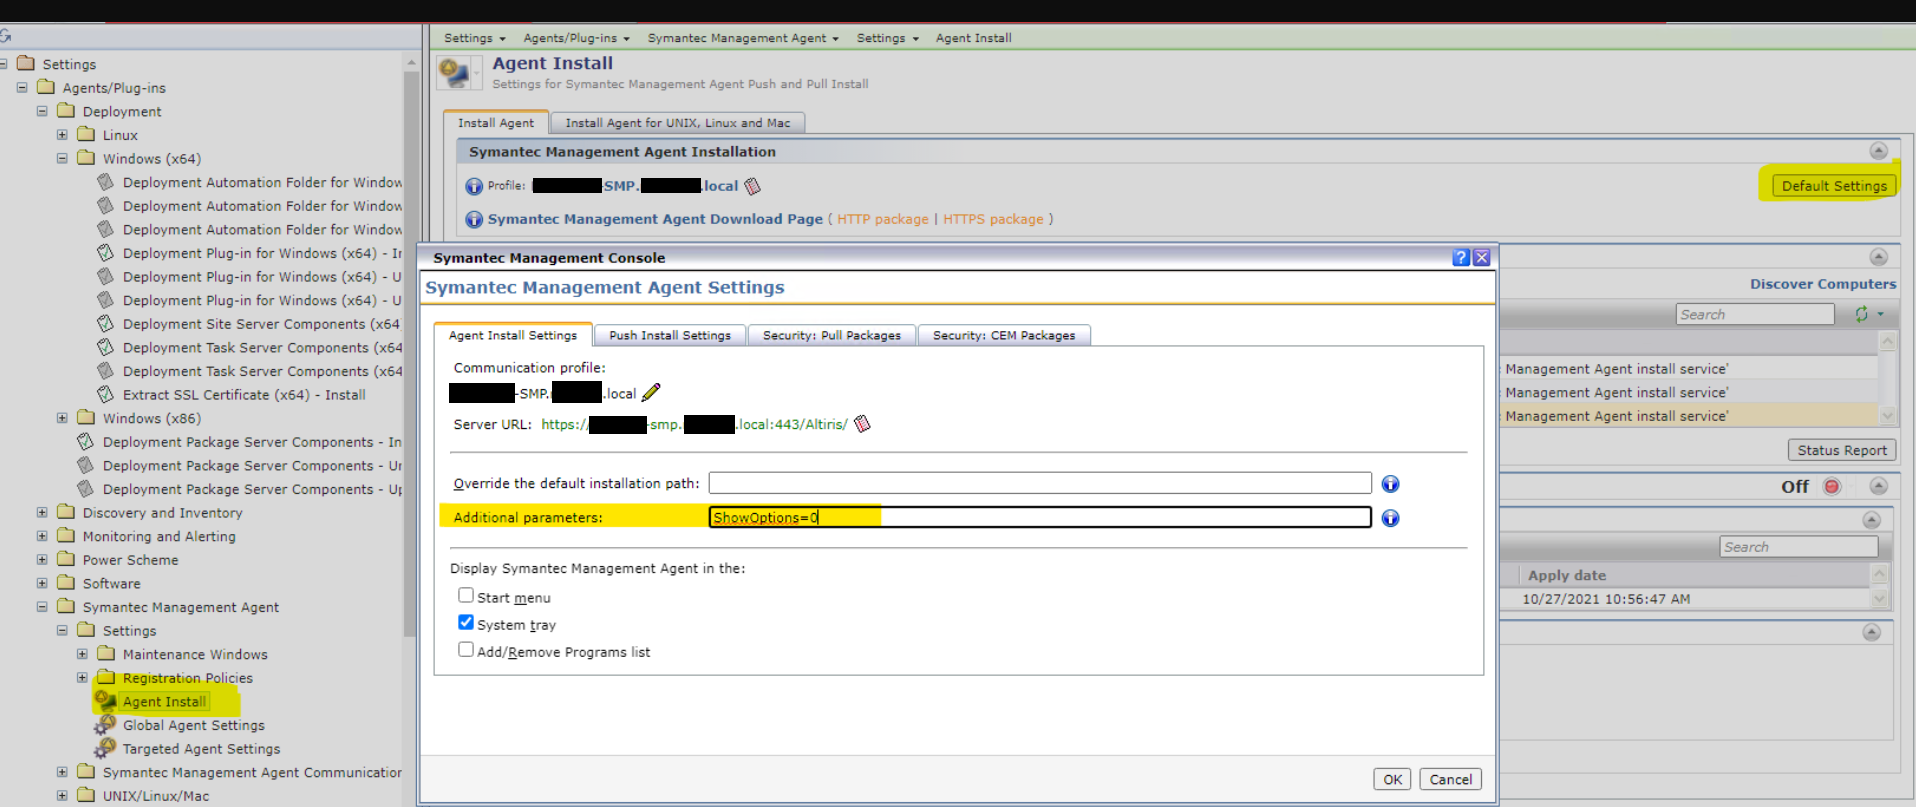The width and height of the screenshot is (1916, 807).
Task: Click the Maintenance Windows folder icon
Action: (106, 654)
